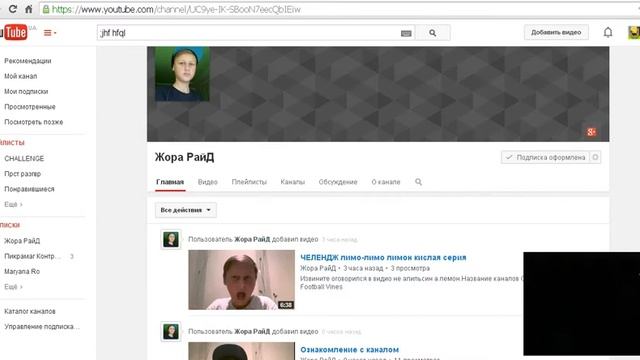Open the CHALLENGE playlist in sidebar

[24, 158]
